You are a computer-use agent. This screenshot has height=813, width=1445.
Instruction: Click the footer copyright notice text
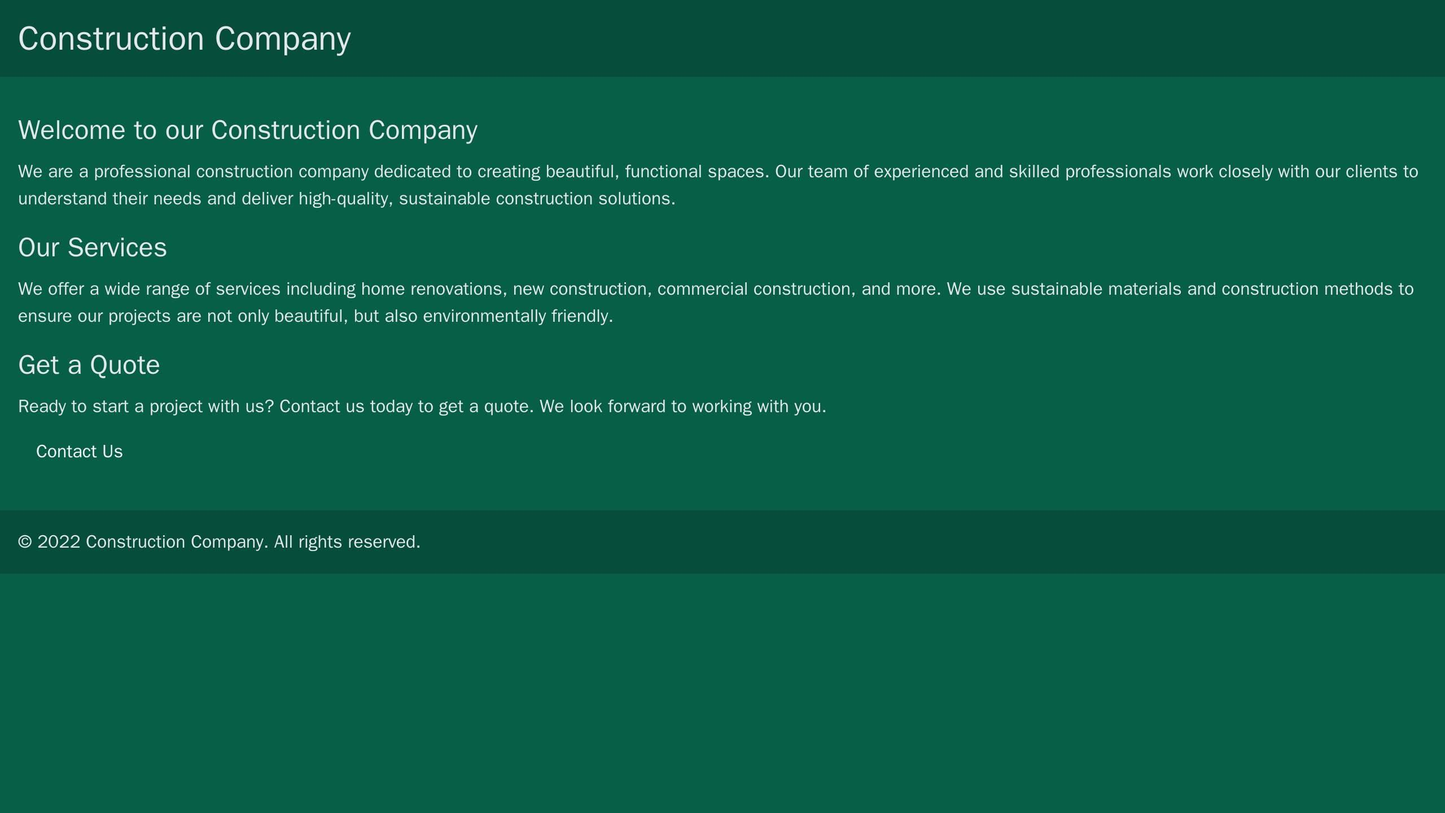219,542
